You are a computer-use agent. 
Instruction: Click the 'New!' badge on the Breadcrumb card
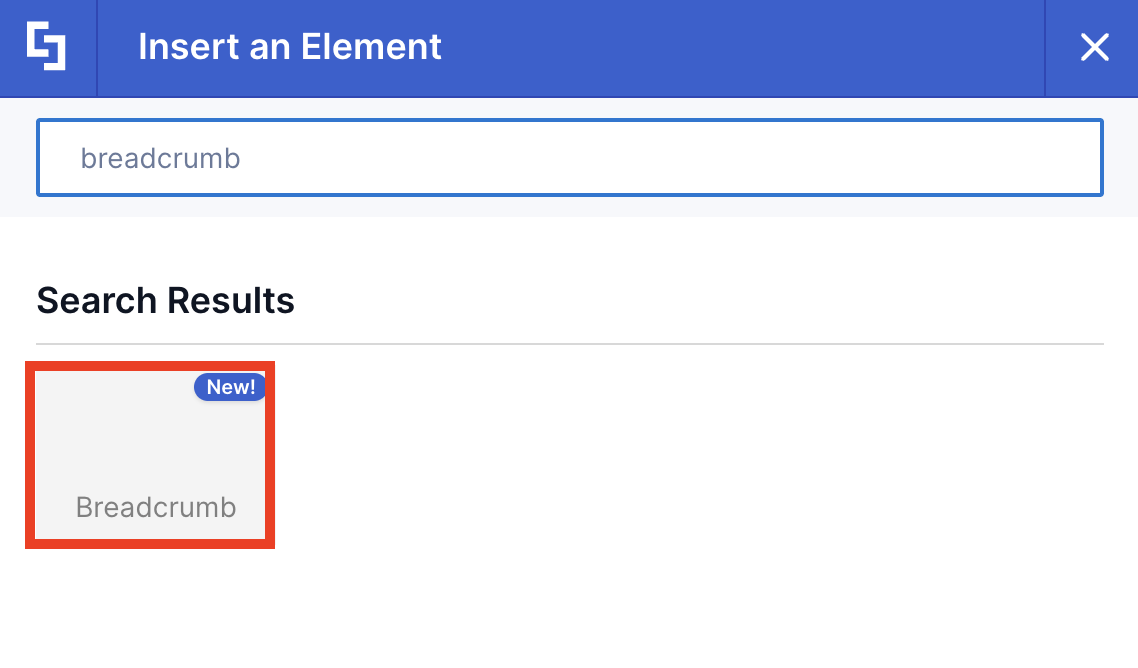tap(230, 388)
